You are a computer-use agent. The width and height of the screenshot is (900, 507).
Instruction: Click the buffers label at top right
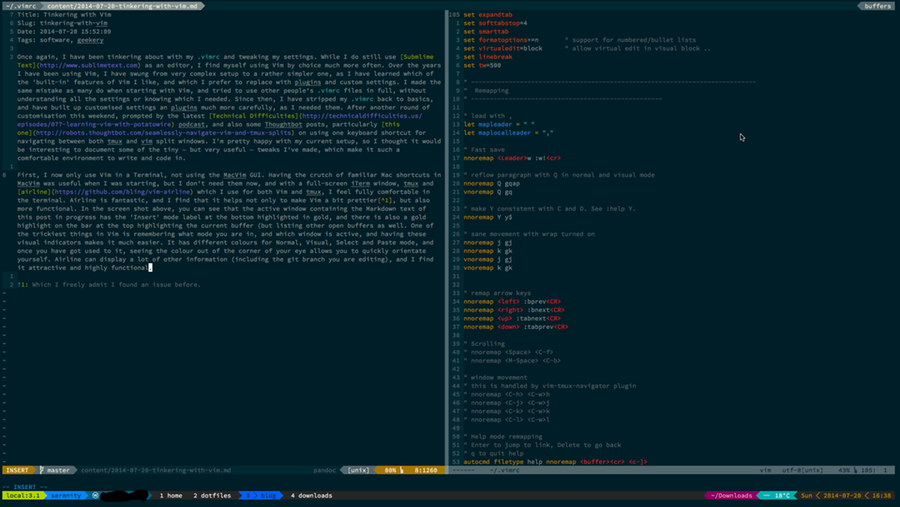coord(877,5)
